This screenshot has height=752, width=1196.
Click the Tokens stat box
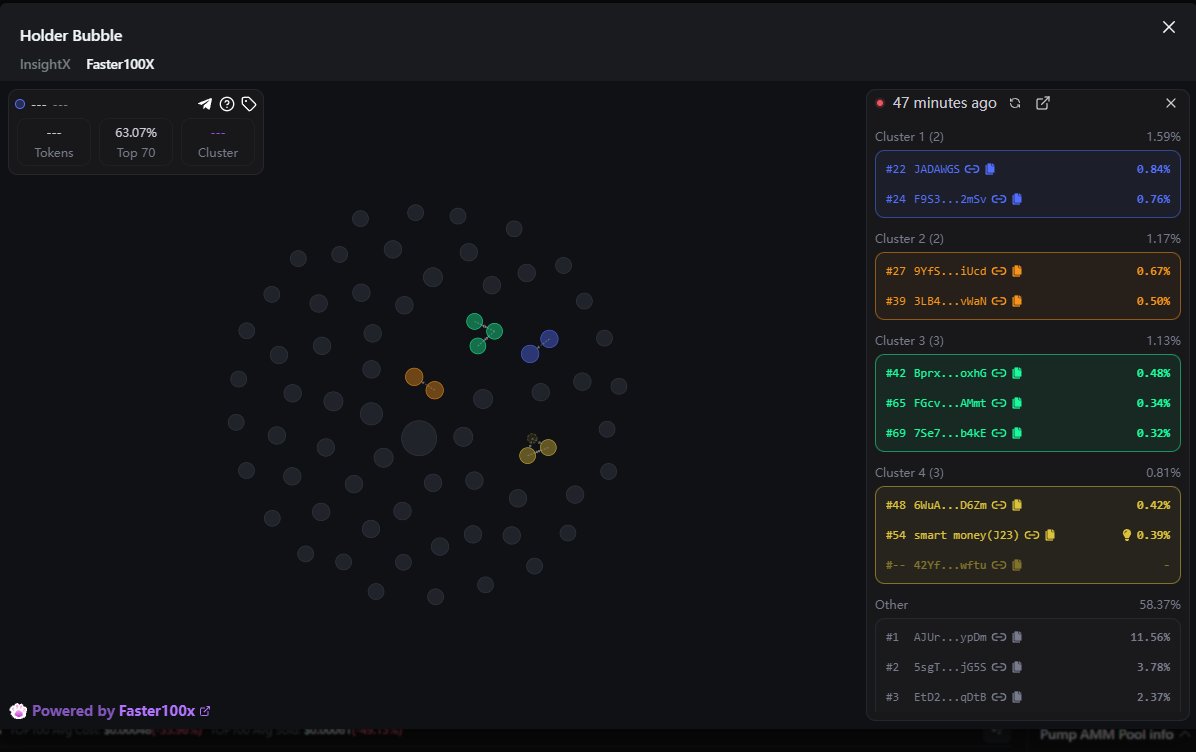point(53,142)
